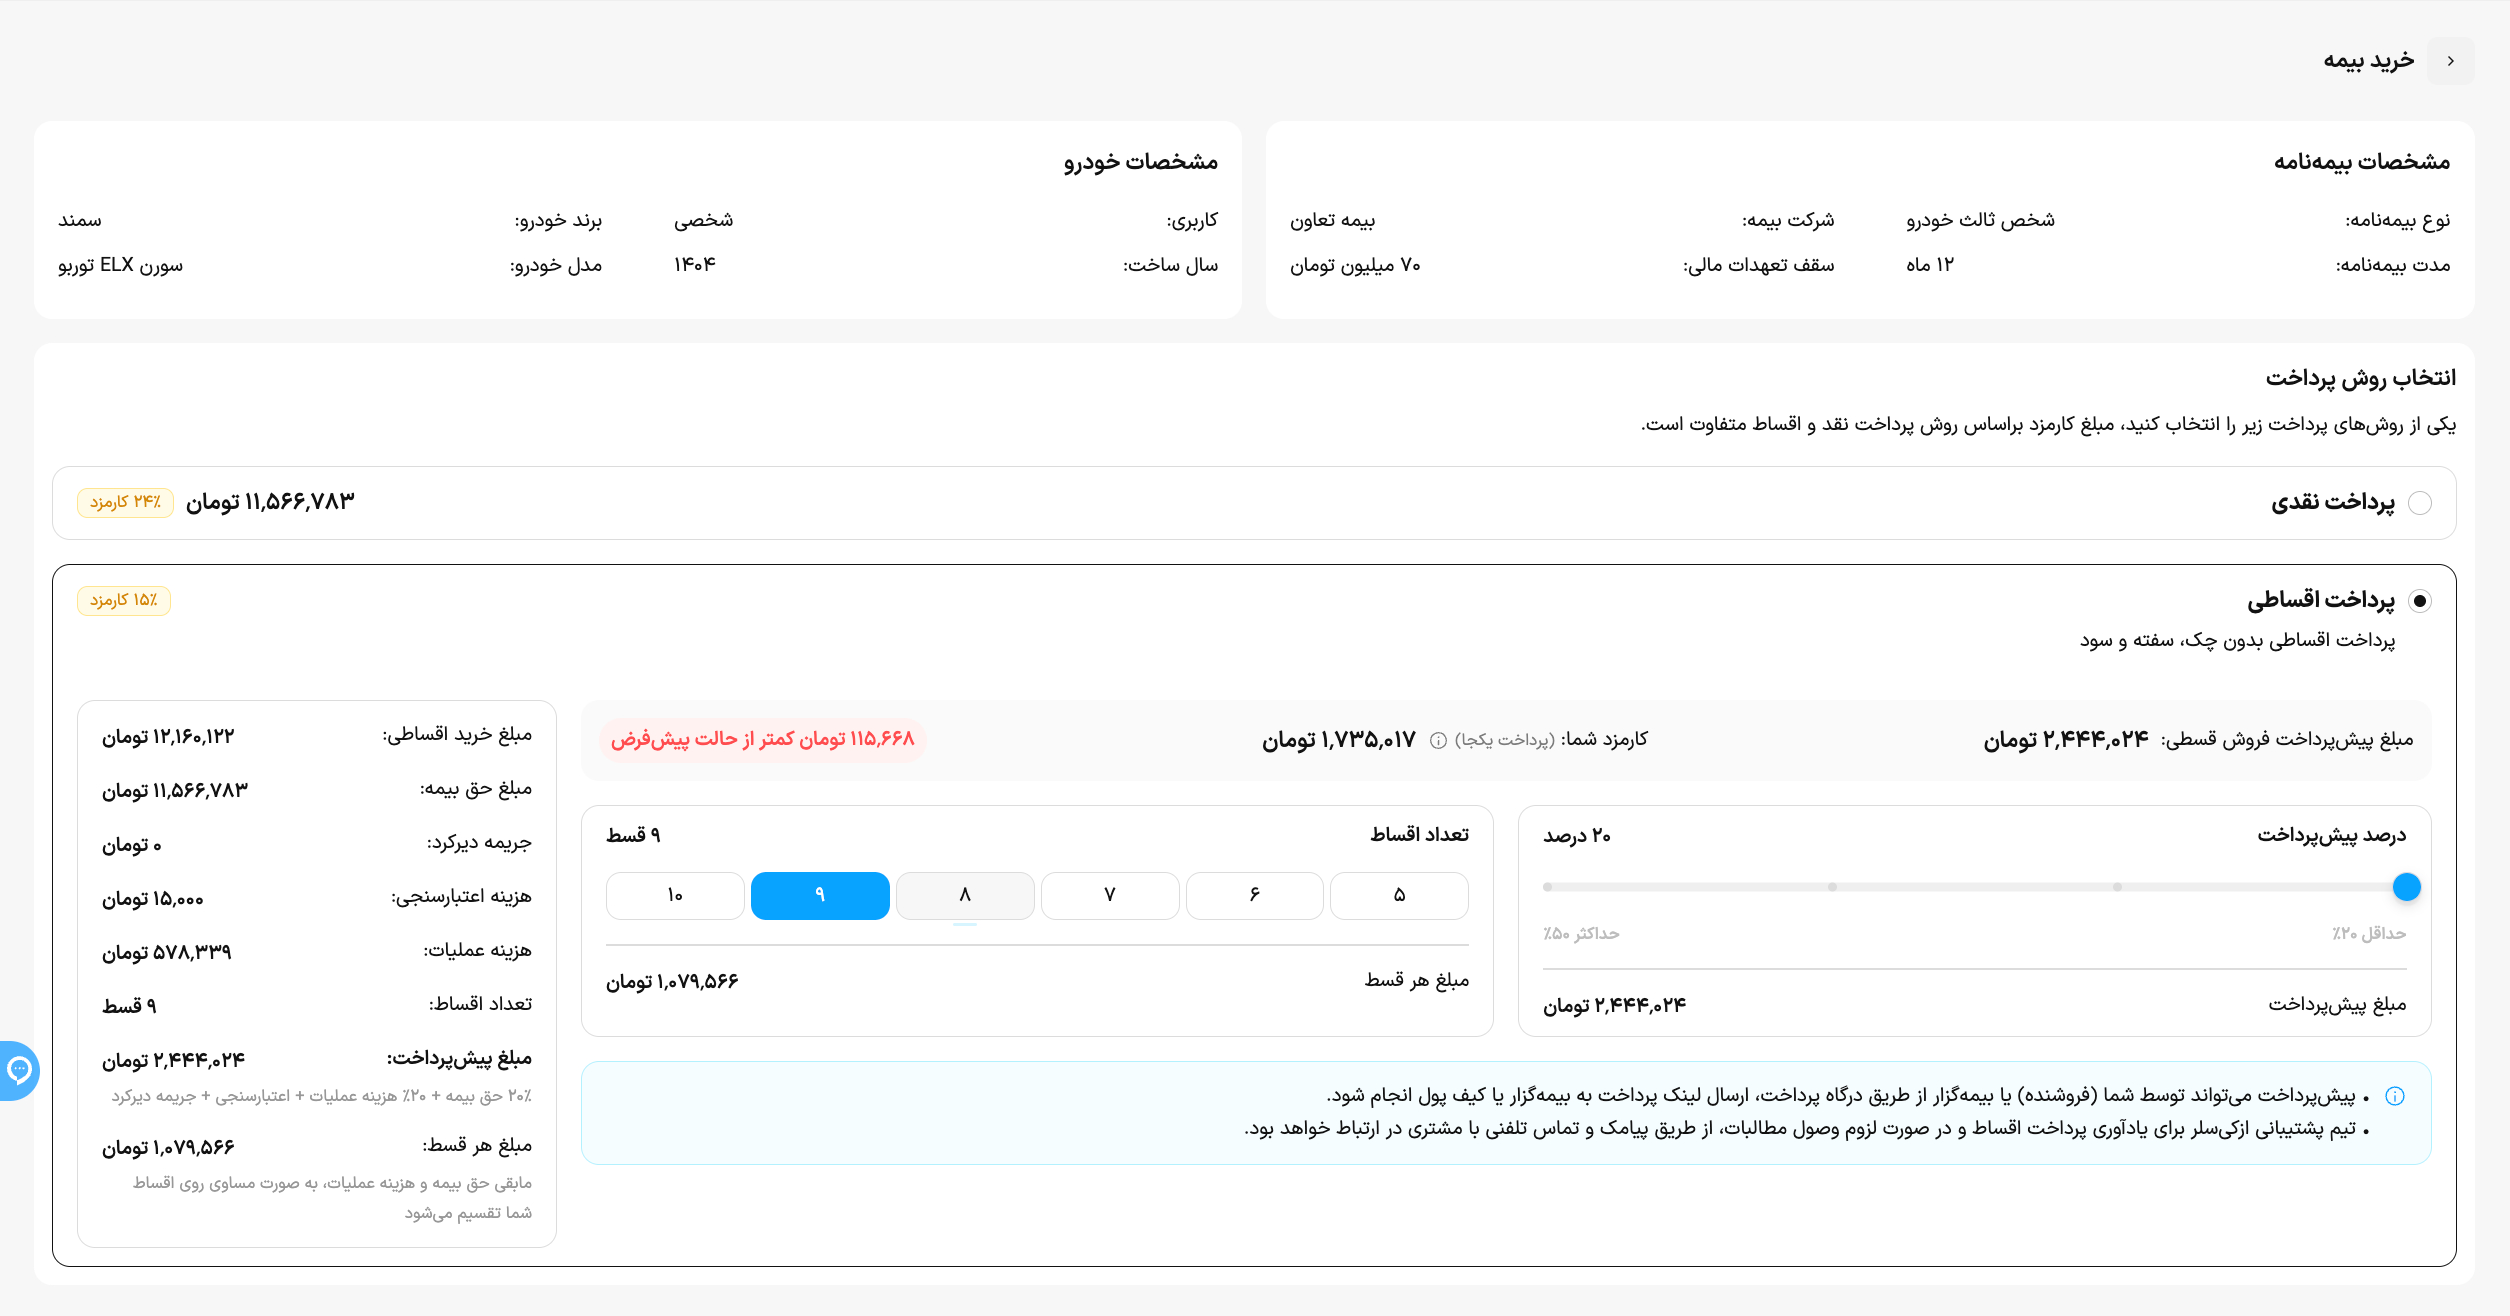Click the حداقل ۲۰٪ label
2510x1316 pixels.
coord(2369,934)
